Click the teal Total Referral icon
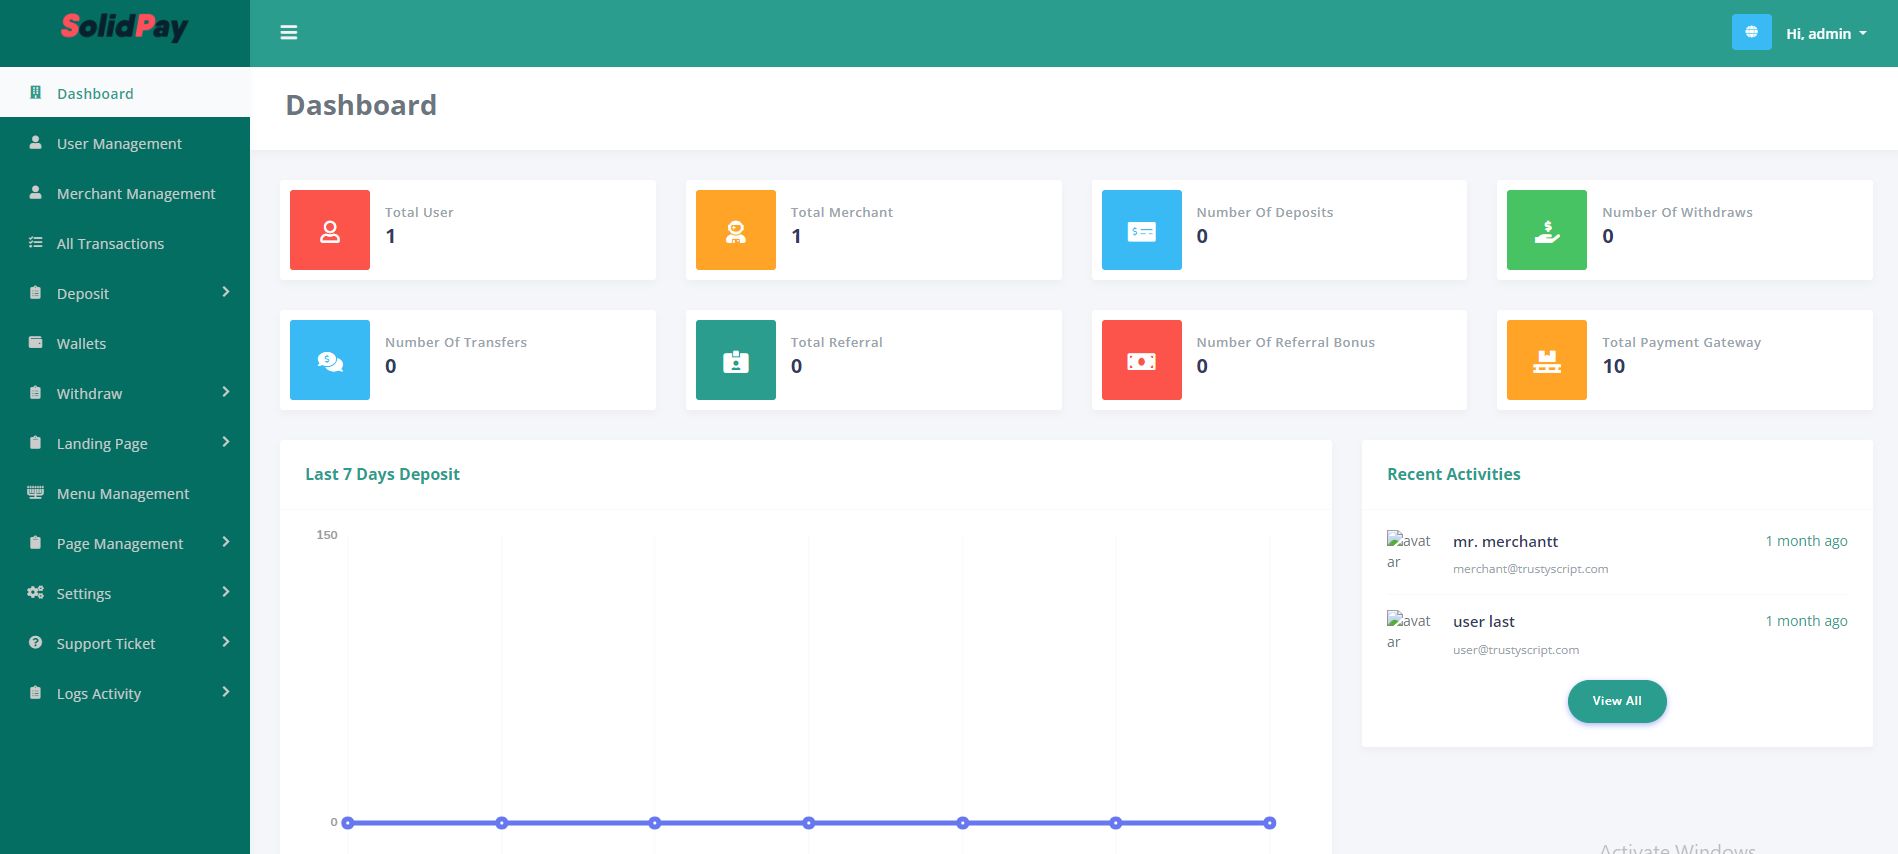1898x854 pixels. pos(736,360)
